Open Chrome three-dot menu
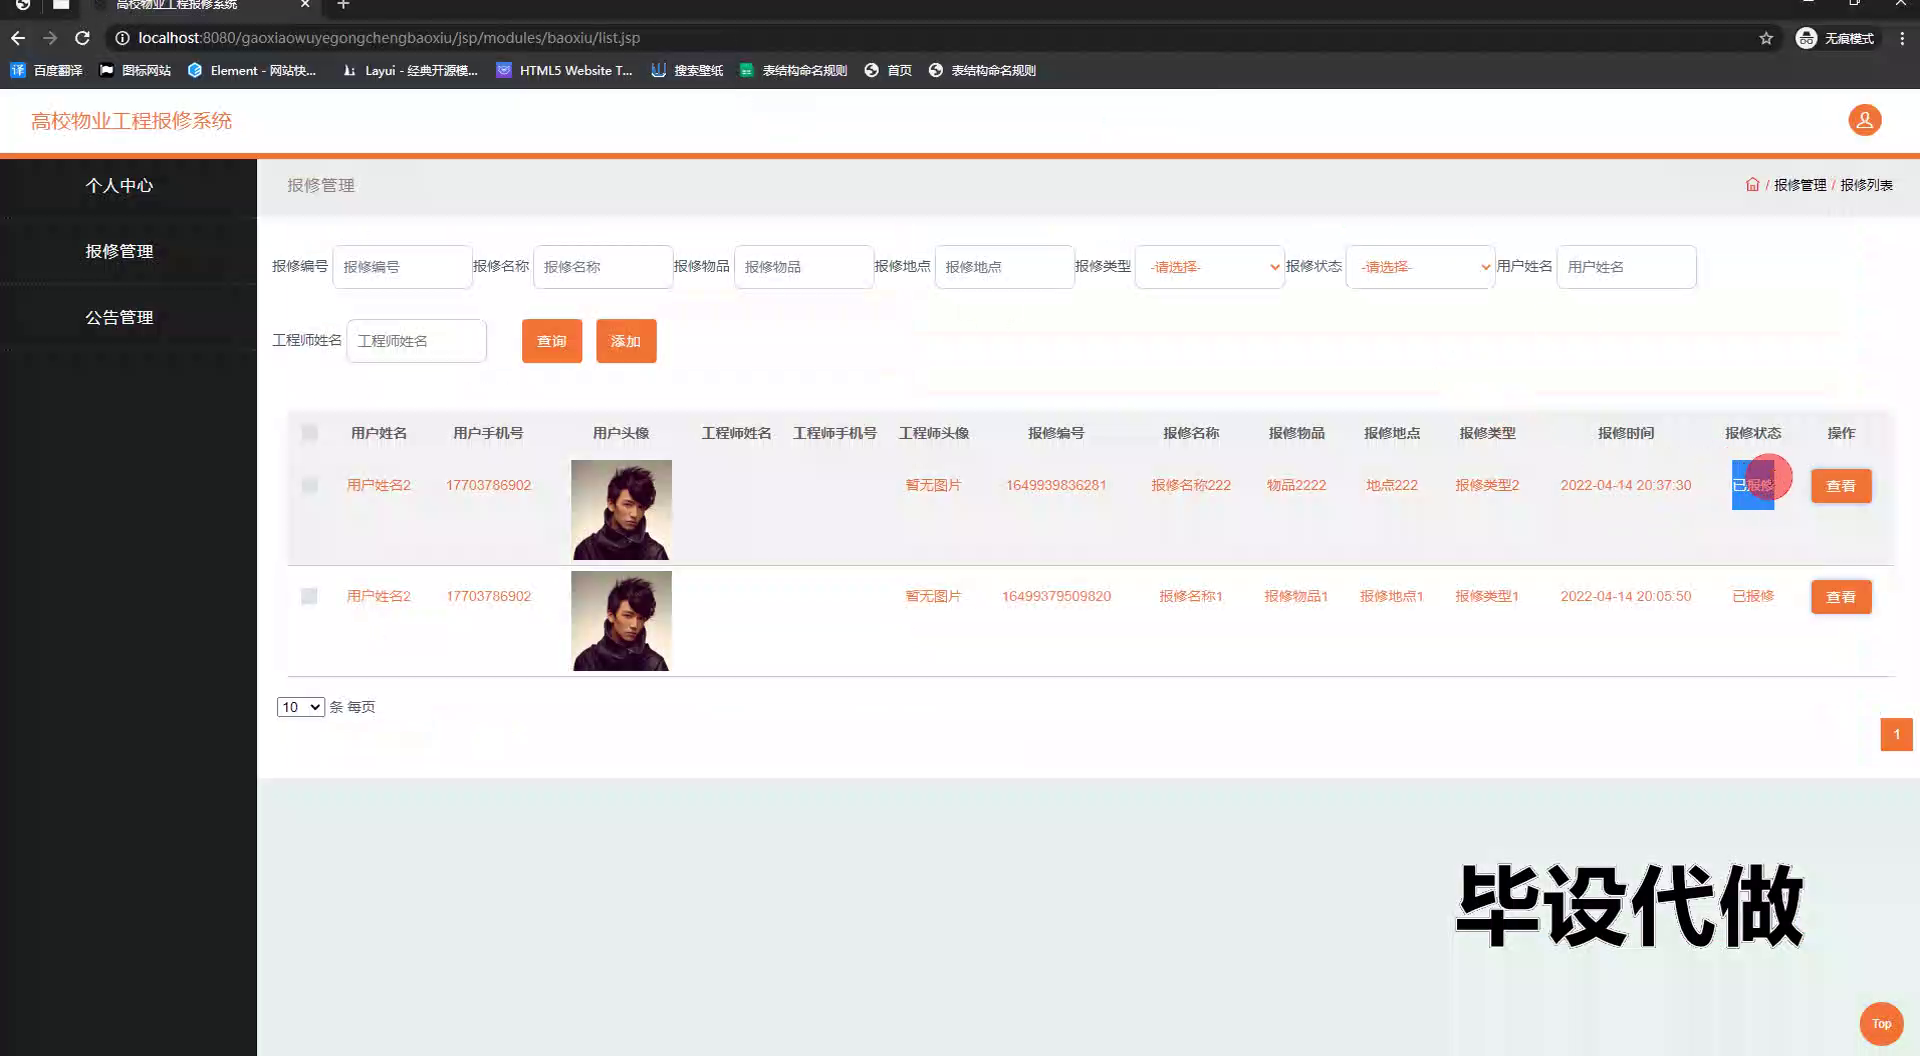 click(1902, 38)
